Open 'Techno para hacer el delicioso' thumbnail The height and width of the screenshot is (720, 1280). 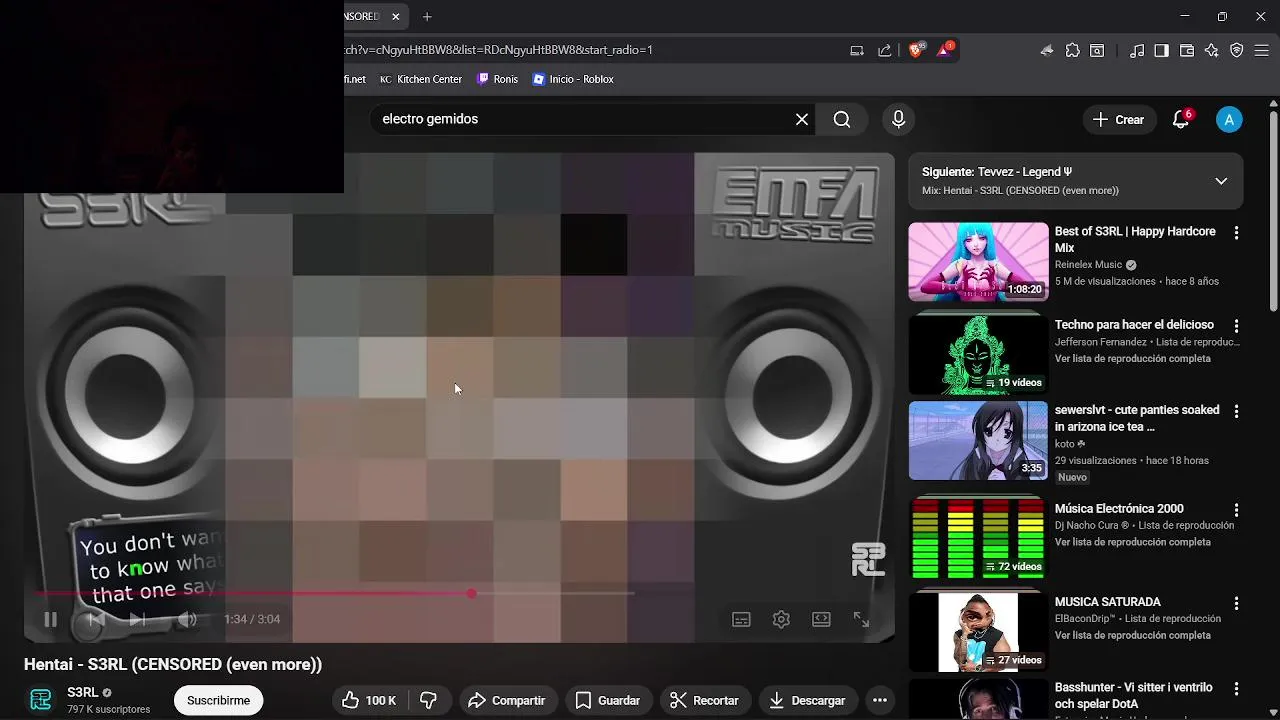[978, 354]
